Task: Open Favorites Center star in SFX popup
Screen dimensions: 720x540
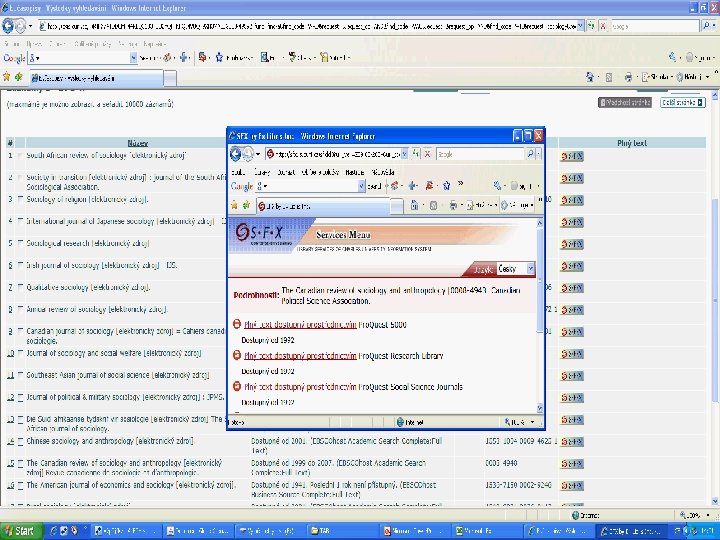Action: 234,206
